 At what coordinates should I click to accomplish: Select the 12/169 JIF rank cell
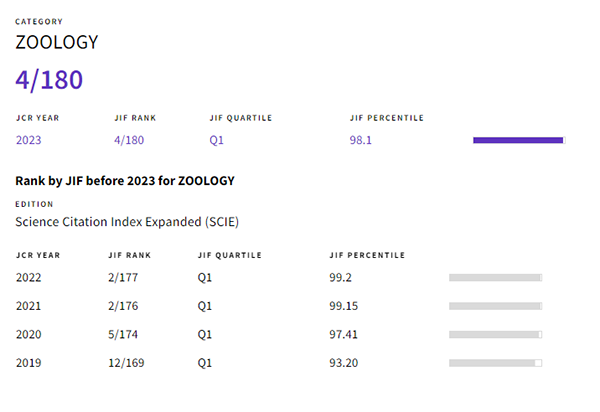pyautogui.click(x=126, y=362)
